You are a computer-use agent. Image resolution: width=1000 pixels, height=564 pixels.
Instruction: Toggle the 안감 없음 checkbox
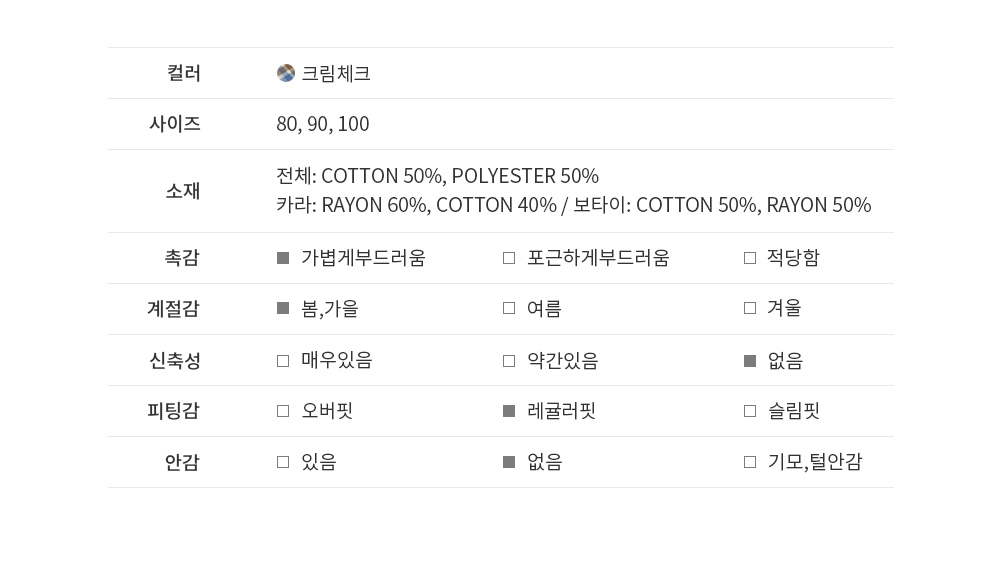[509, 462]
